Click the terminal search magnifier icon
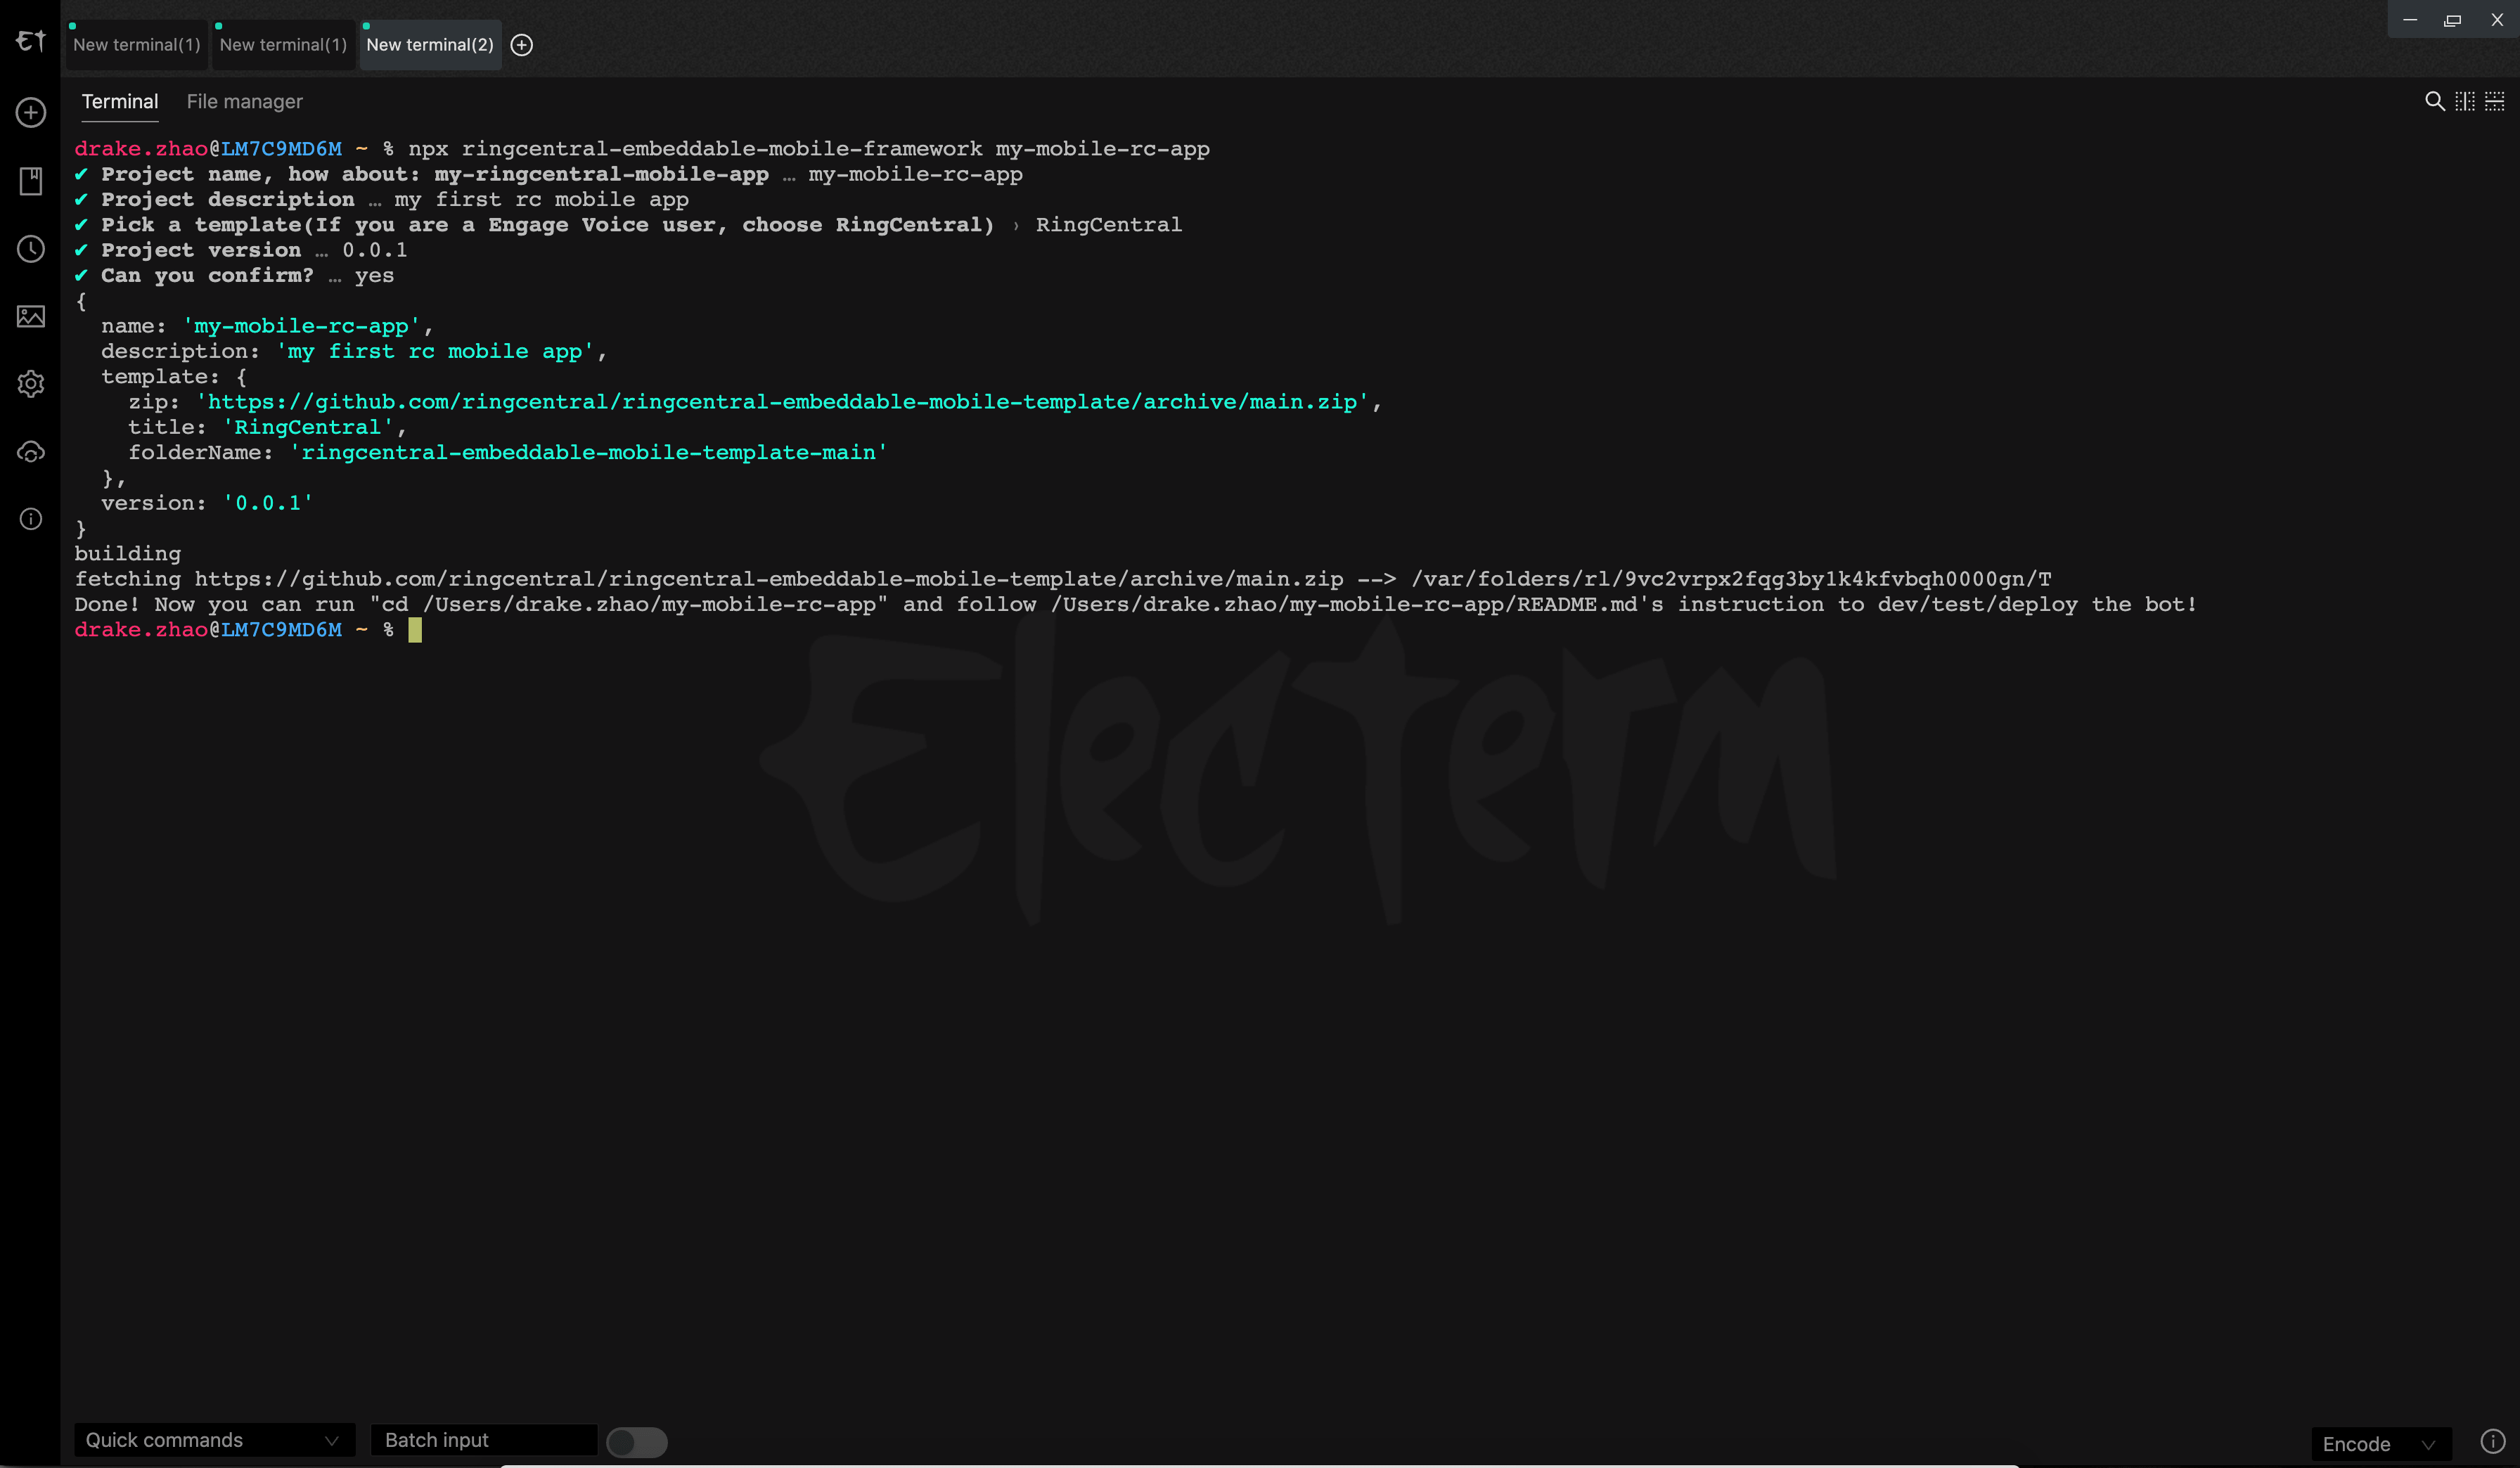The width and height of the screenshot is (2520, 1468). (2434, 101)
